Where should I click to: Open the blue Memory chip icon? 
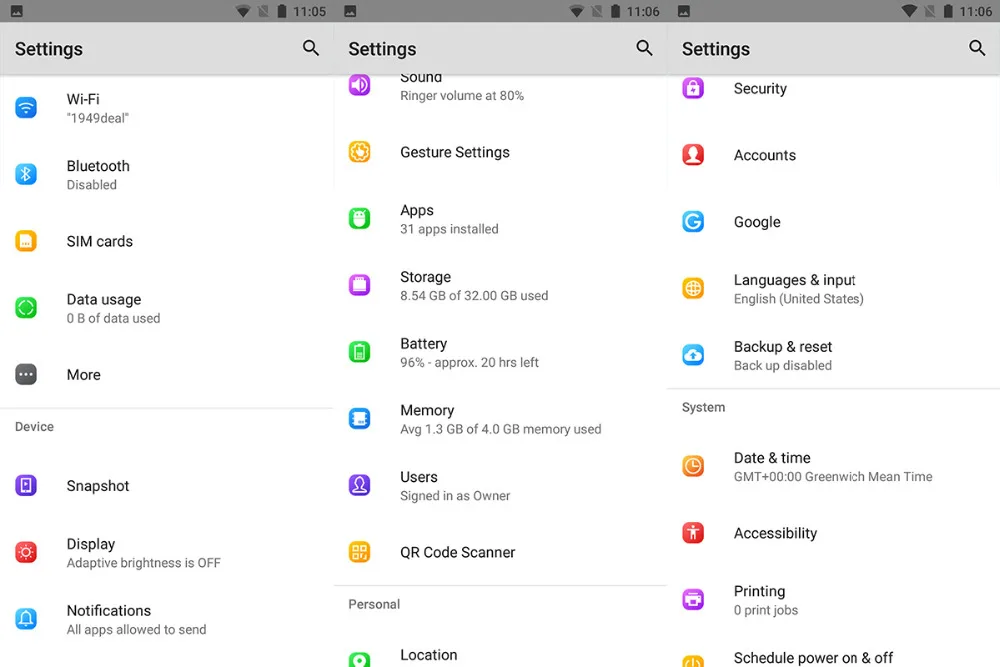coord(360,419)
